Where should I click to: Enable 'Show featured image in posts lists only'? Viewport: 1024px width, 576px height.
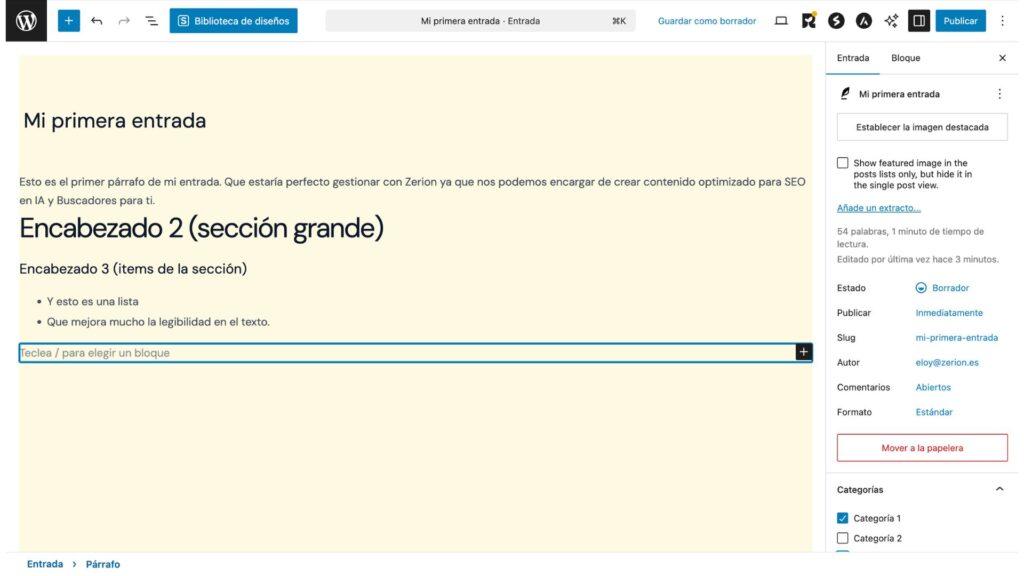click(x=843, y=163)
